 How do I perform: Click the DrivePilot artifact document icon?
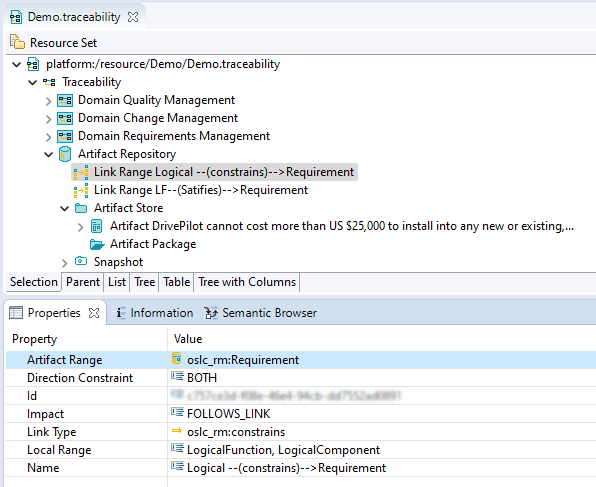click(97, 226)
